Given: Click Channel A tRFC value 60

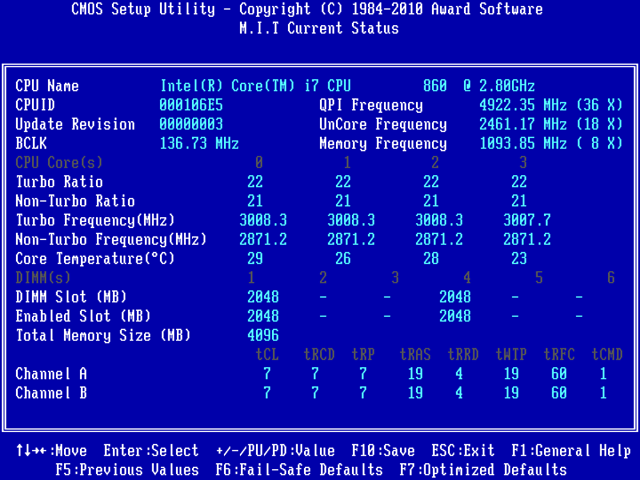Looking at the screenshot, I should pos(559,373).
